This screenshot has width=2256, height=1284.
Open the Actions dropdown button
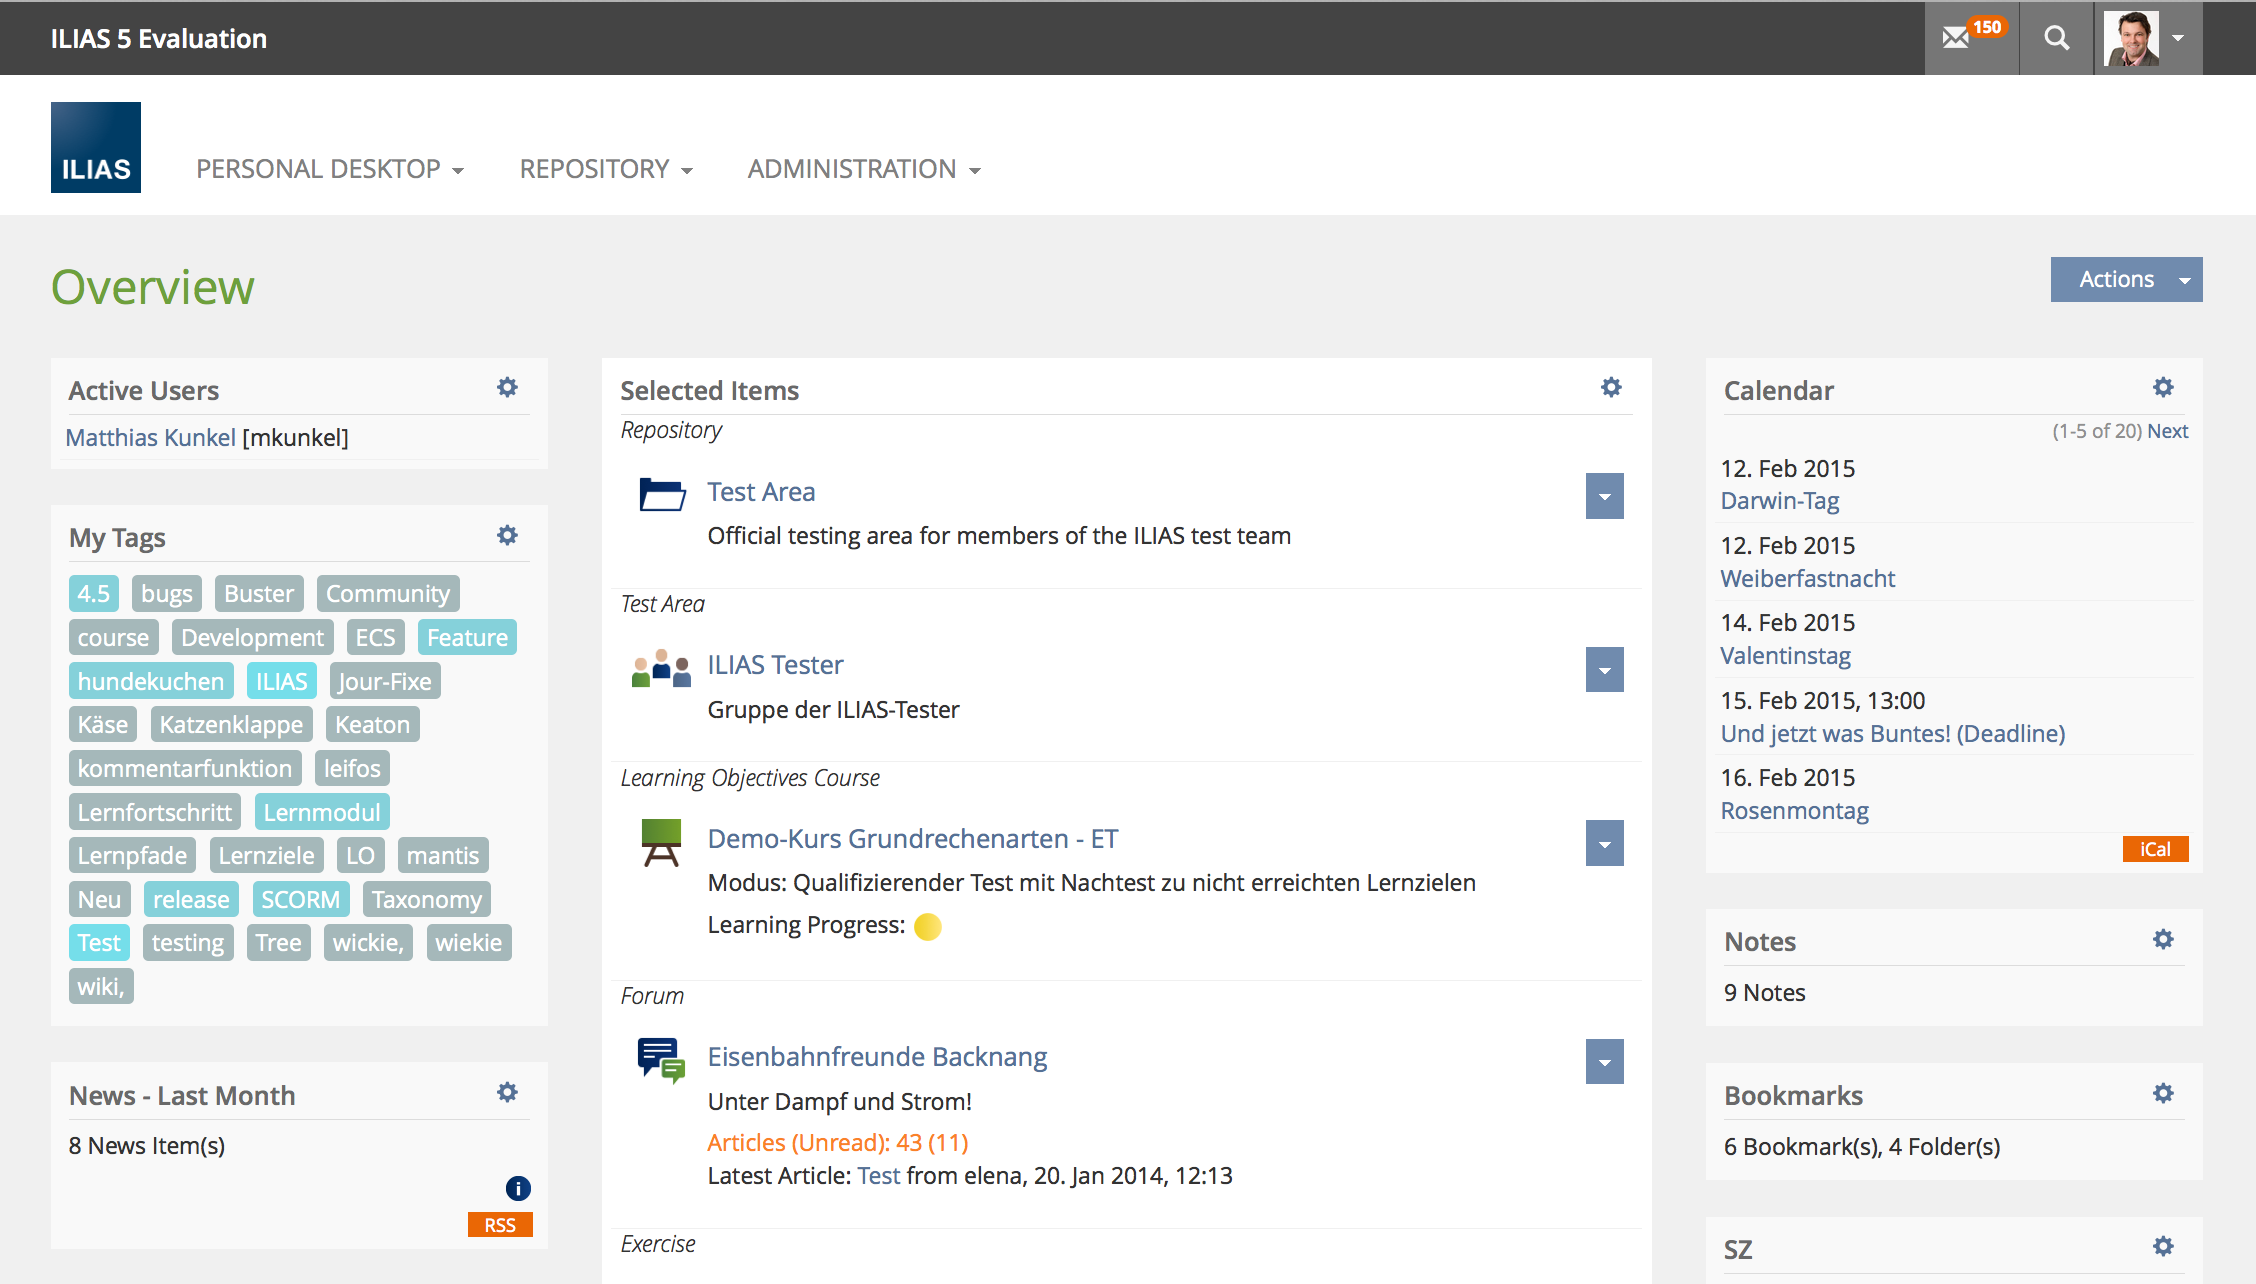coord(2126,279)
